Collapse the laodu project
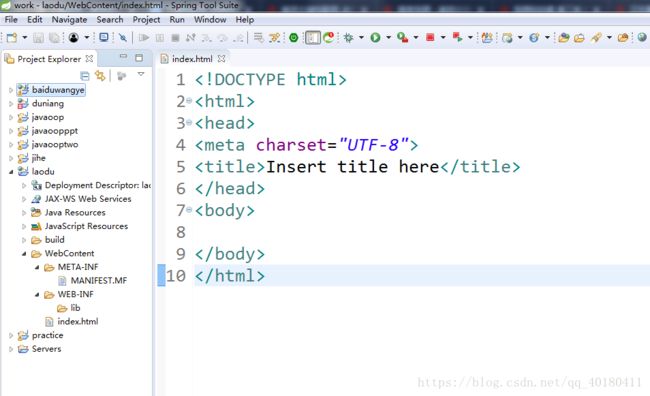The image size is (650, 396). pyautogui.click(x=11, y=172)
